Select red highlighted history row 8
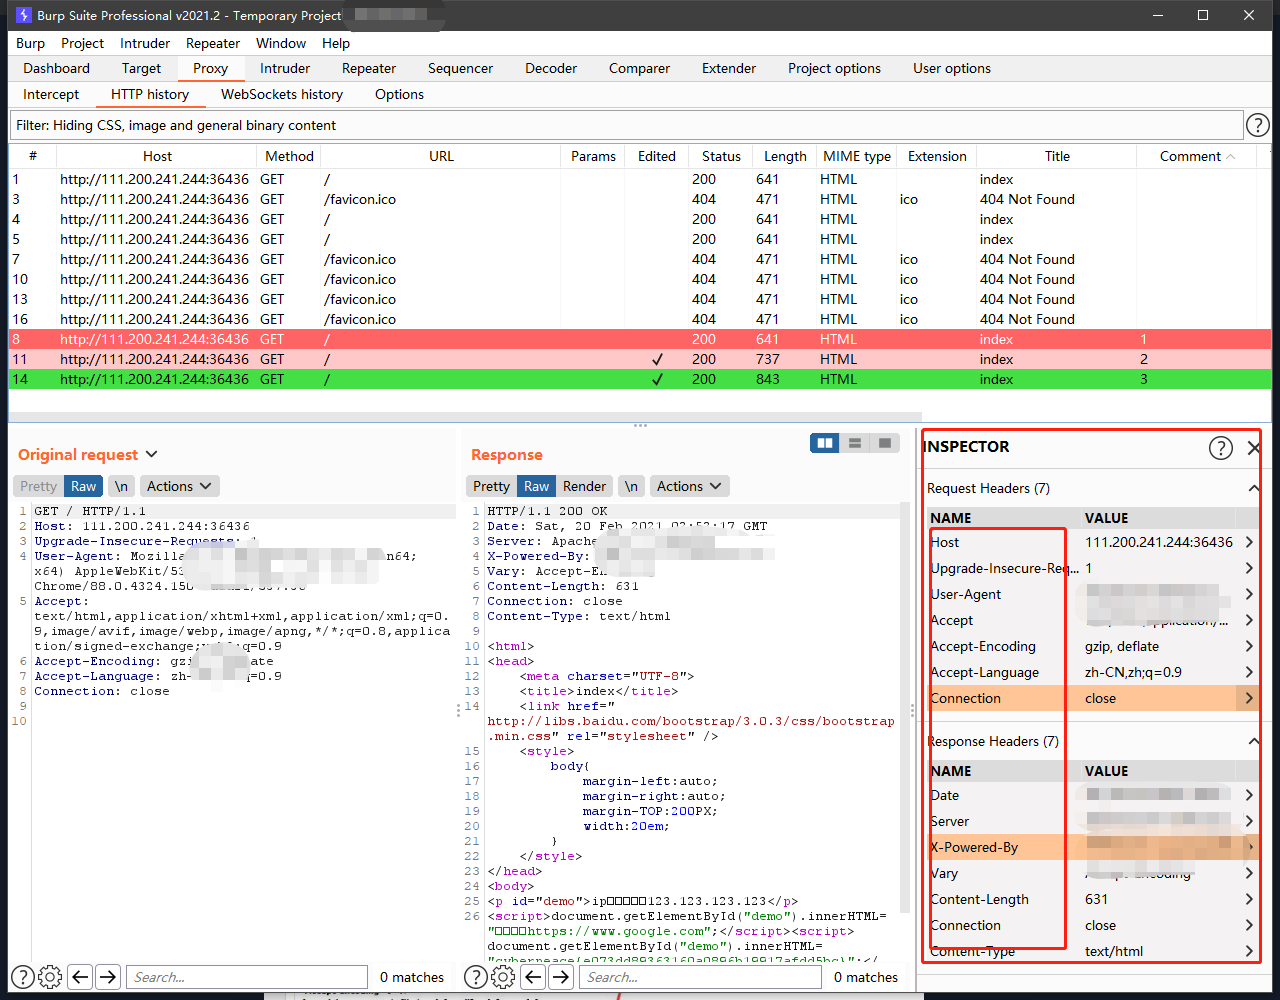 coord(640,339)
